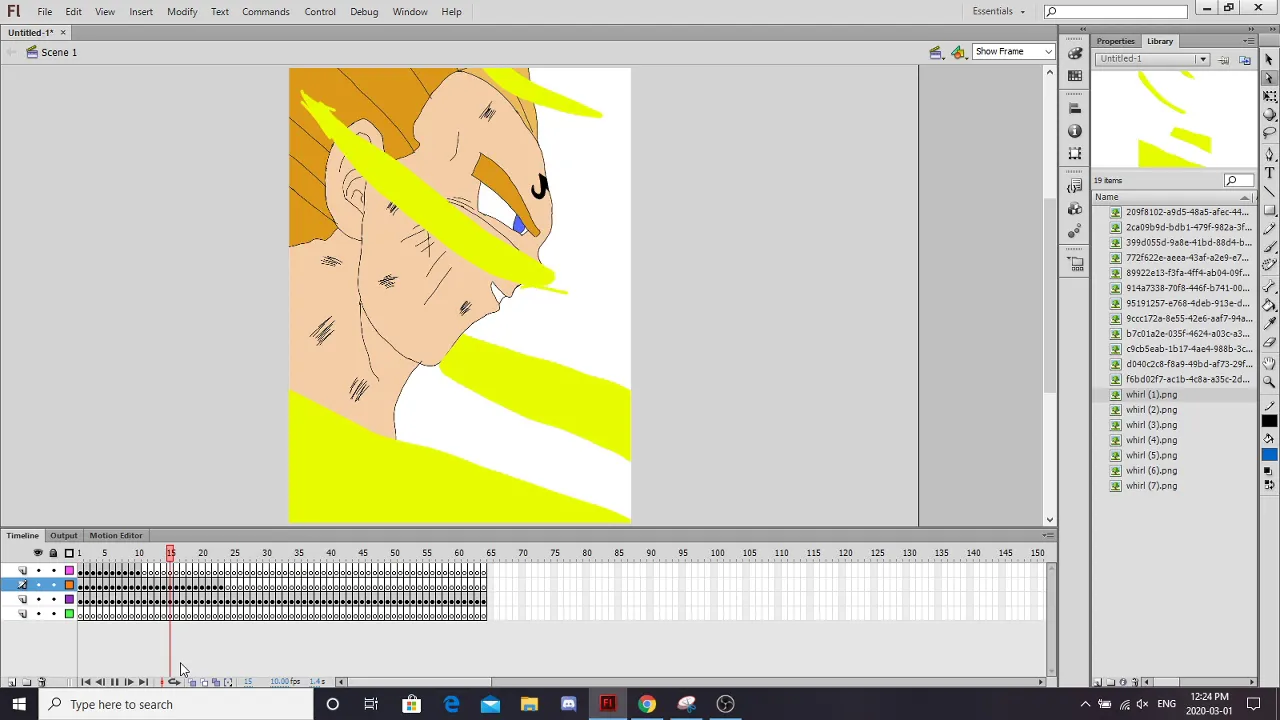Toggle the Loop playback button
Image resolution: width=1280 pixels, height=720 pixels.
174,682
